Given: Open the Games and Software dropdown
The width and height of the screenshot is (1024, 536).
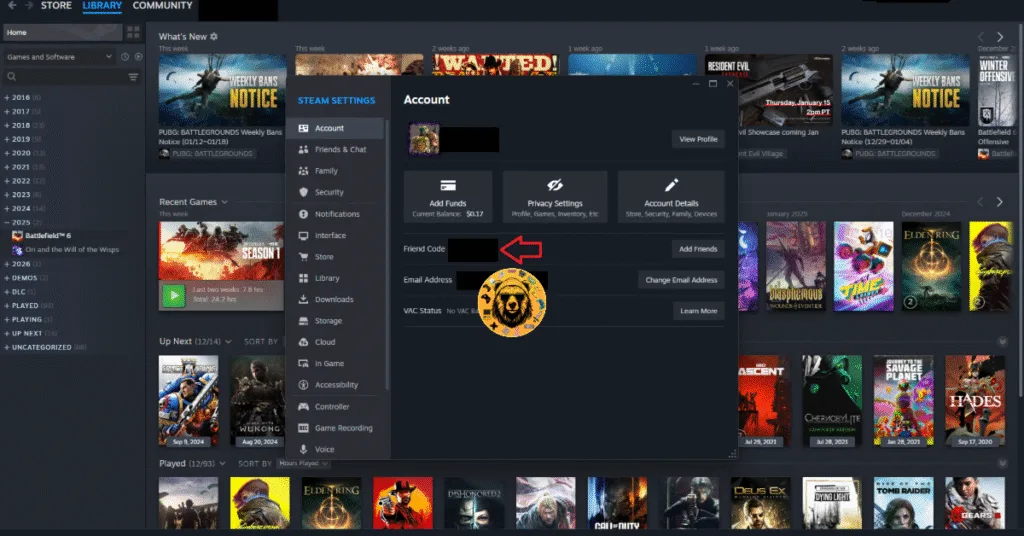Looking at the screenshot, I should (59, 57).
